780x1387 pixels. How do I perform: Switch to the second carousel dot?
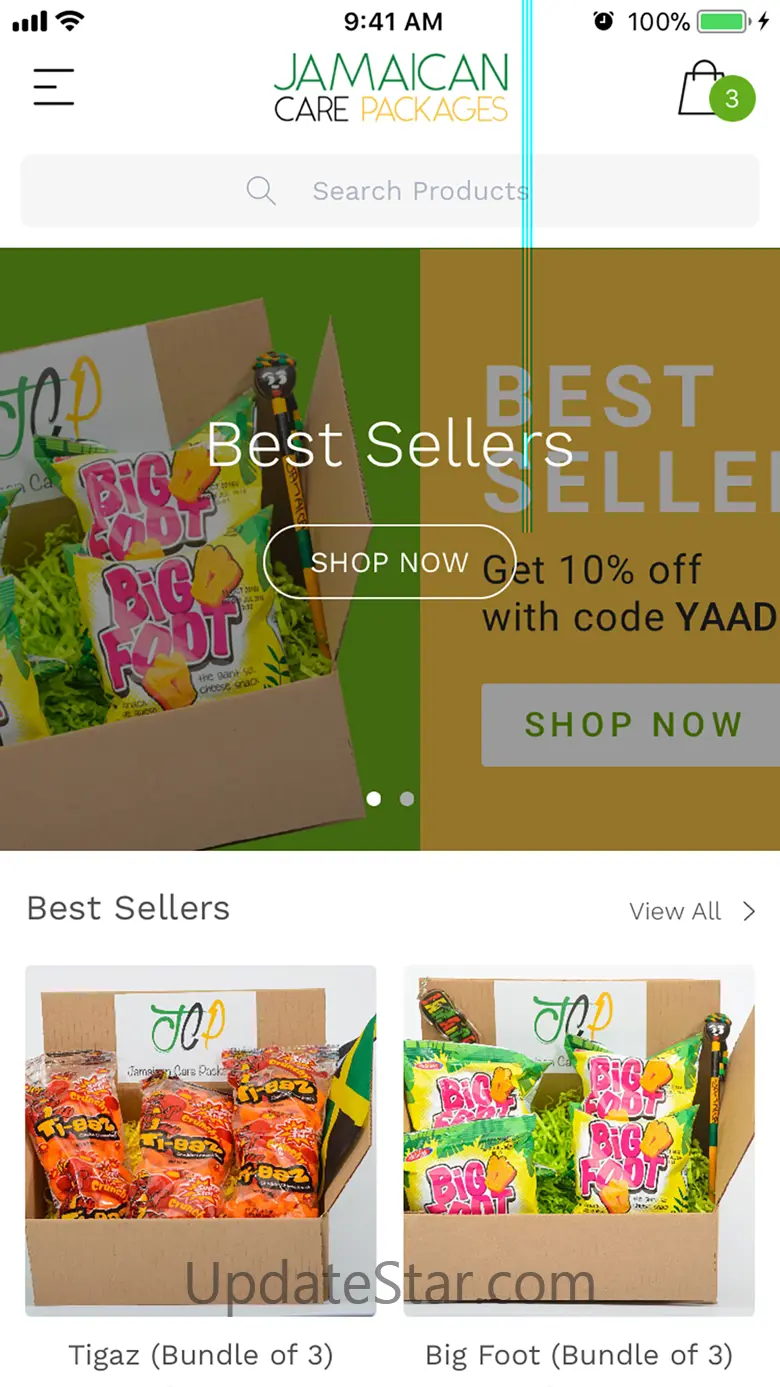coord(407,798)
